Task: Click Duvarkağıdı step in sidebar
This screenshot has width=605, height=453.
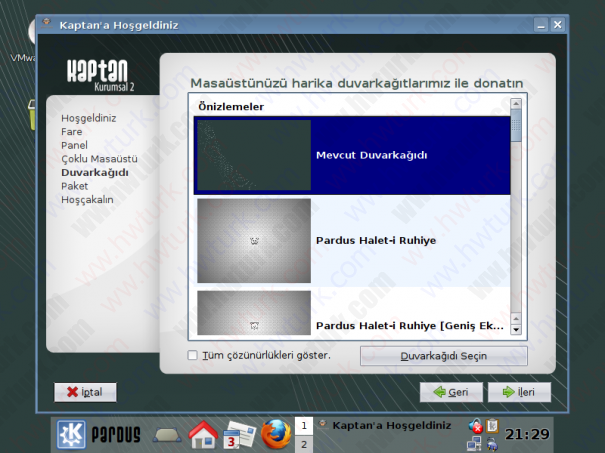Action: [95, 172]
